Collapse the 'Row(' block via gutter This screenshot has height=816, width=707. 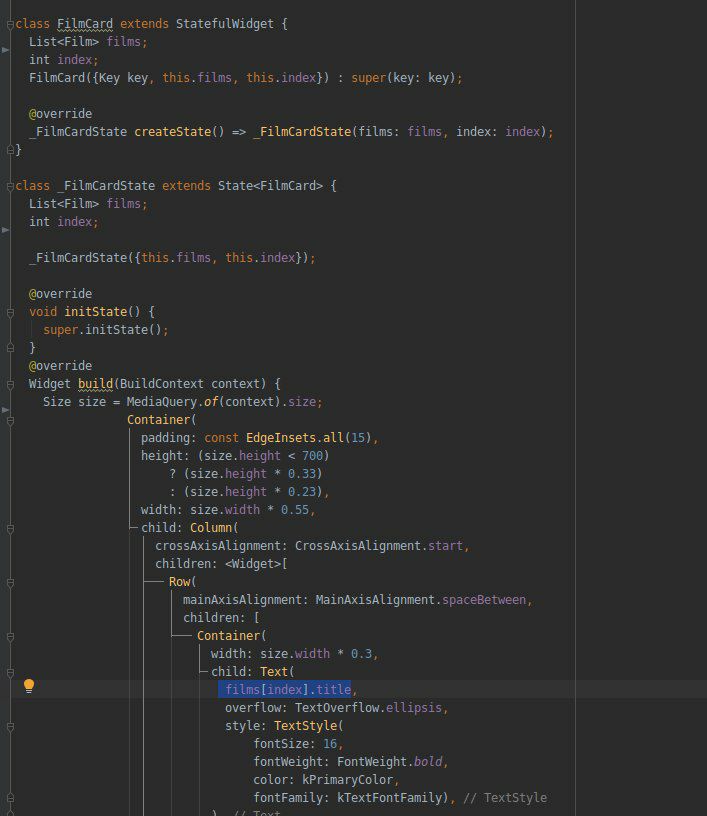(10, 582)
